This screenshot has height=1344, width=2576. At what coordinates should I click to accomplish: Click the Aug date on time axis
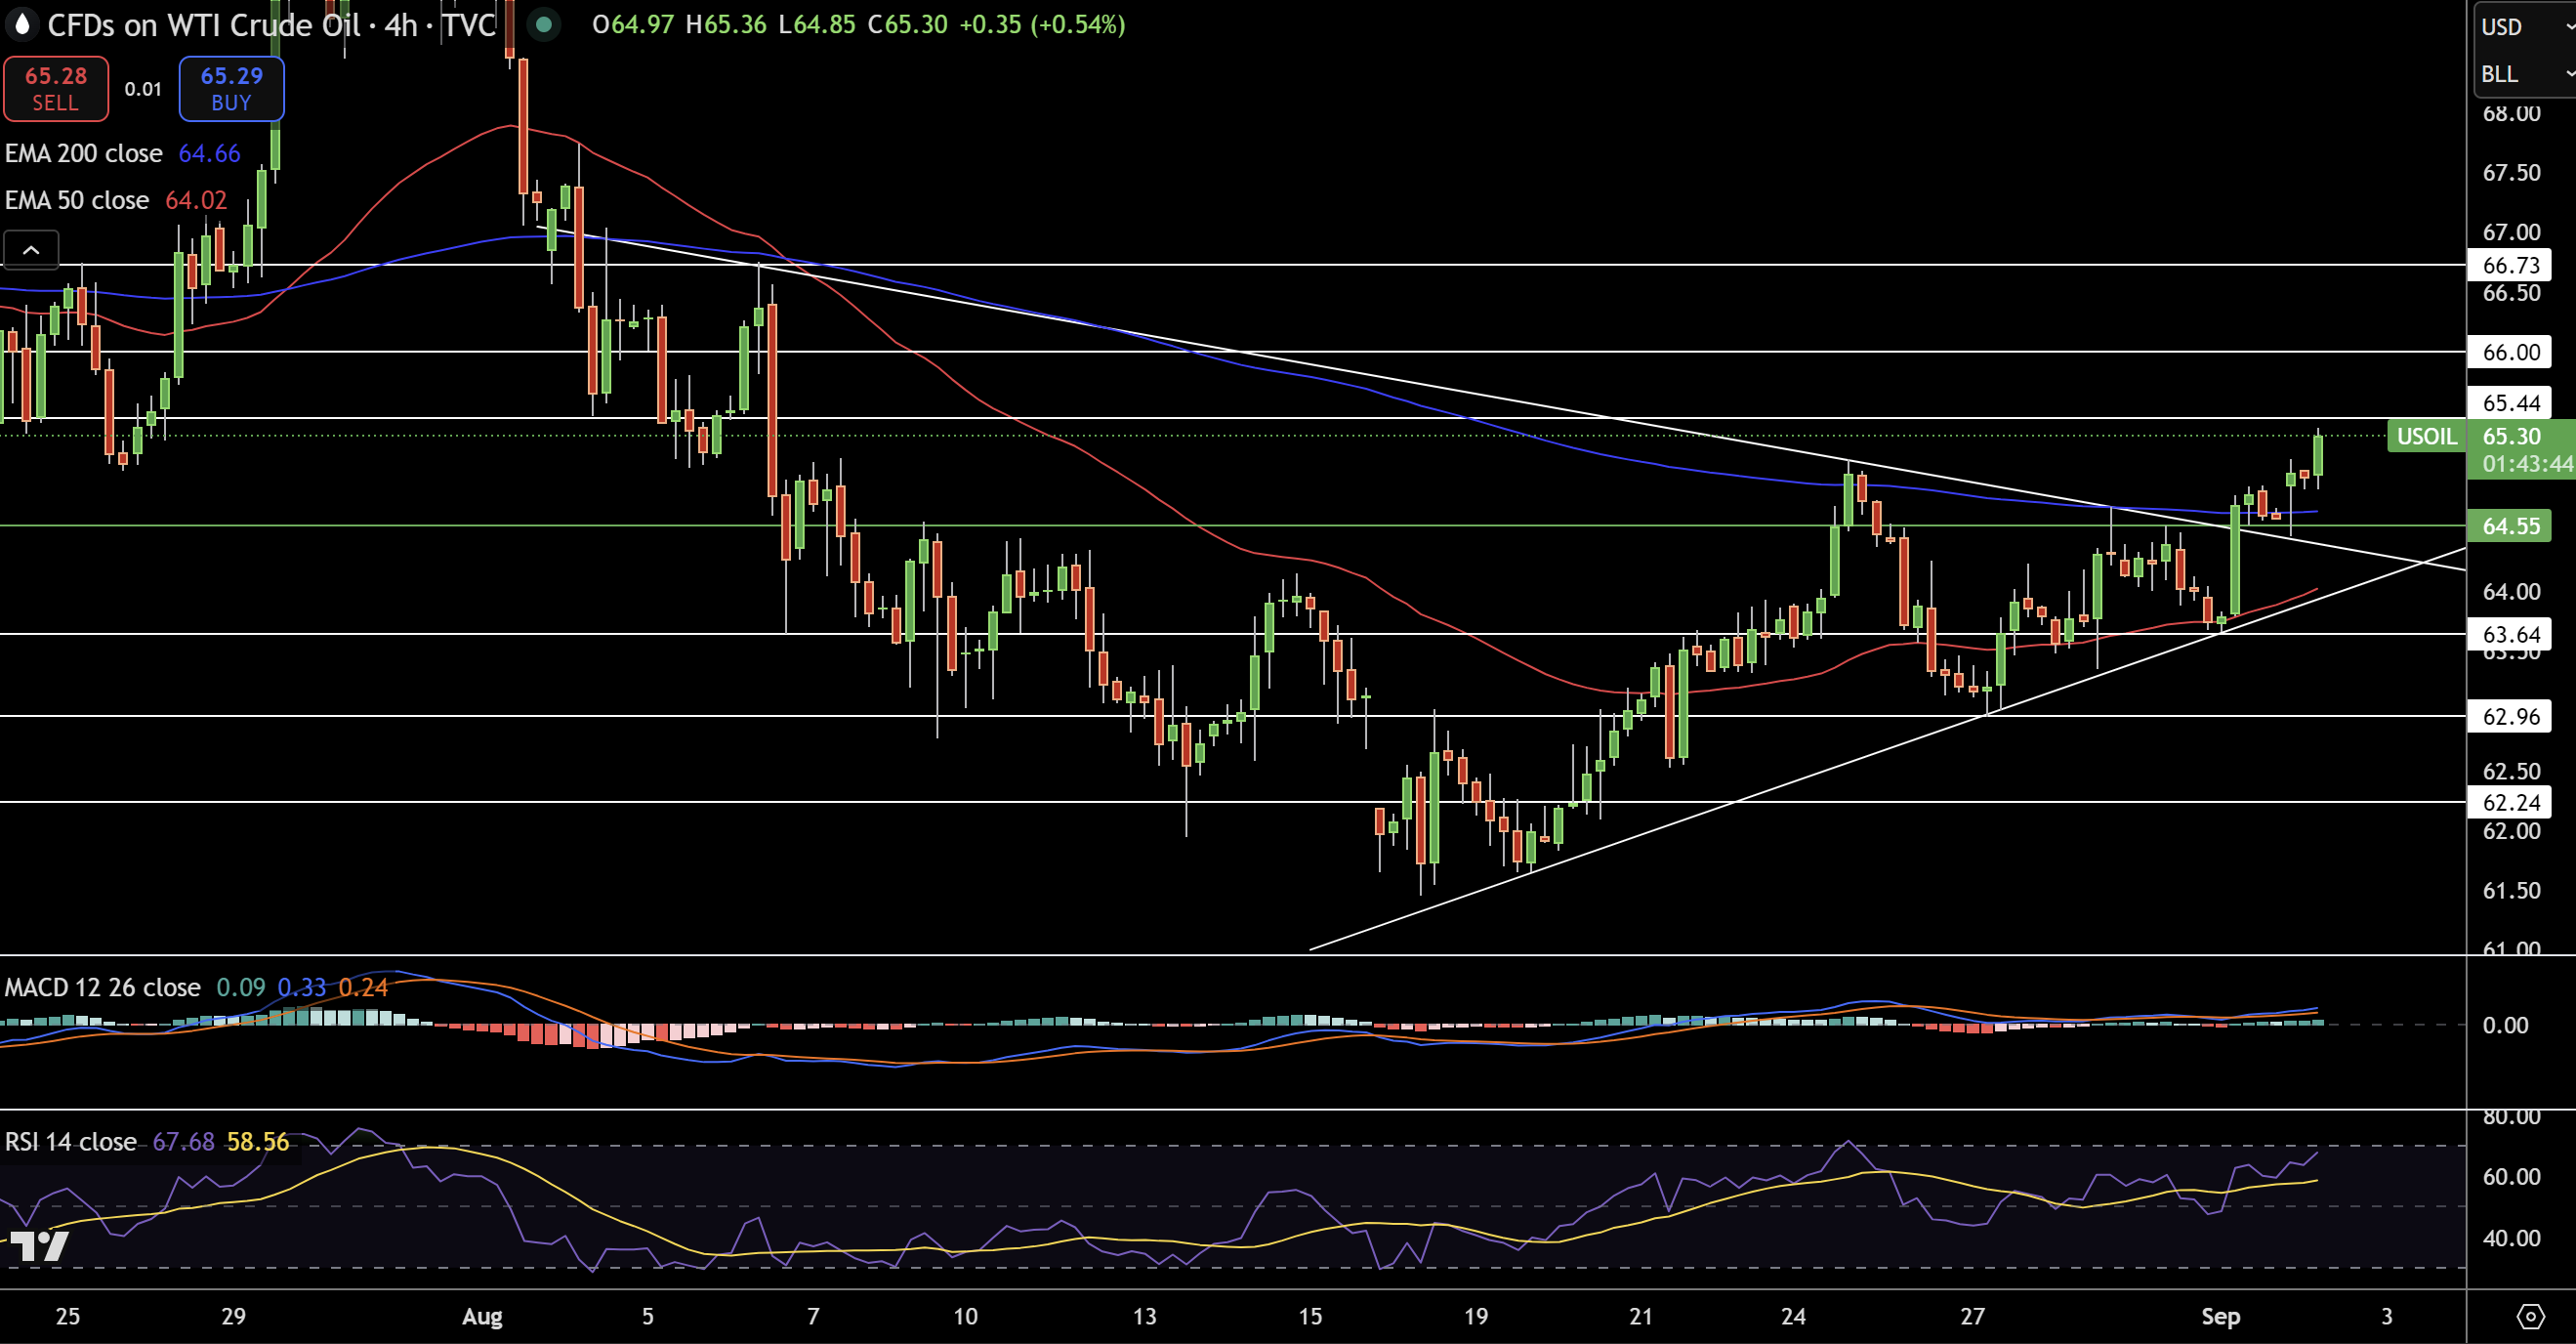tap(482, 1316)
